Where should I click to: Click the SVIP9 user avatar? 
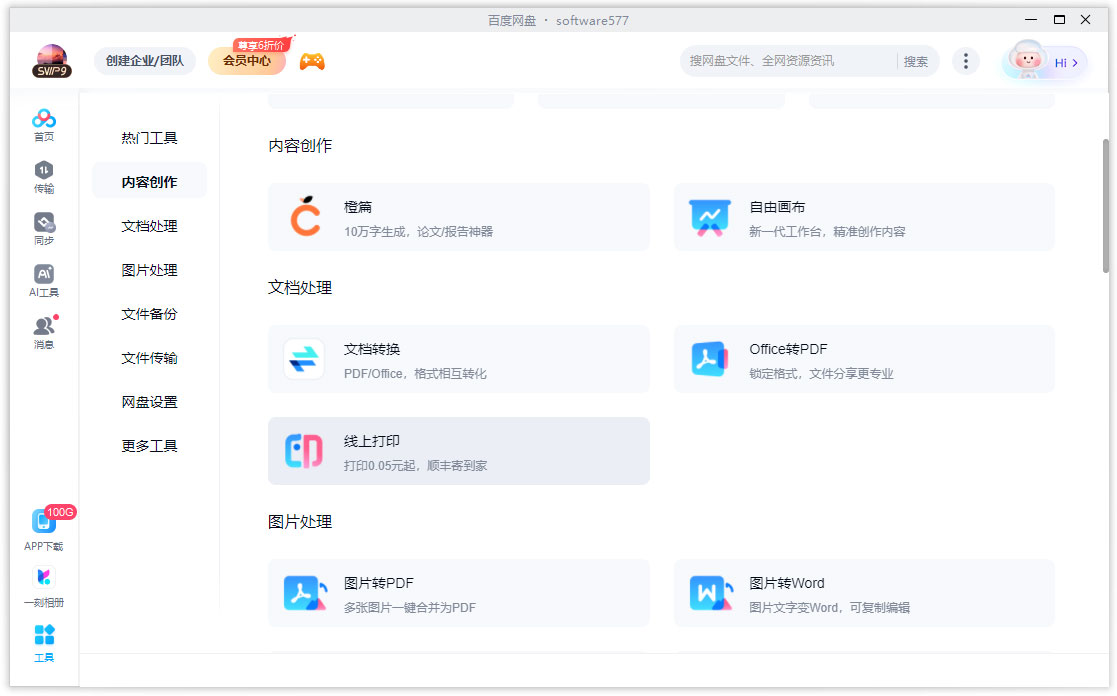(51, 61)
